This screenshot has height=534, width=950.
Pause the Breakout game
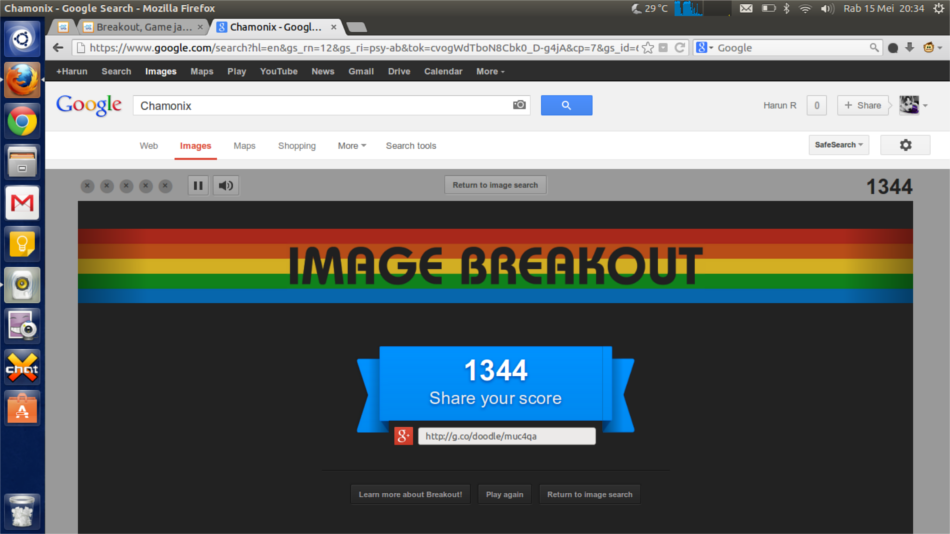point(198,185)
